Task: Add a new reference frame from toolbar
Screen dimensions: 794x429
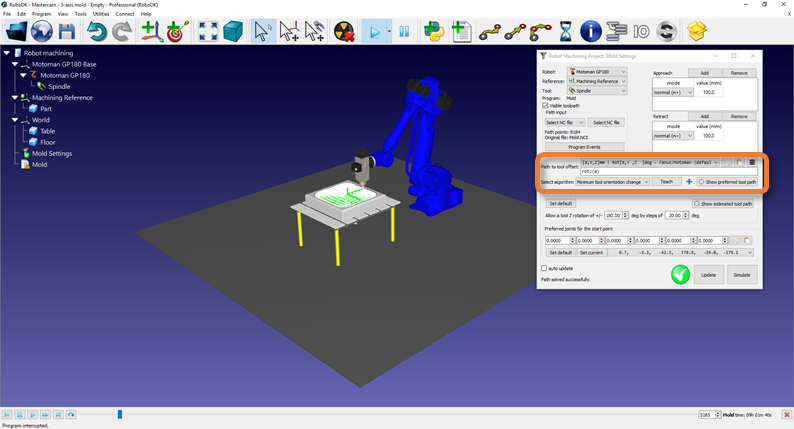Action: point(151,32)
